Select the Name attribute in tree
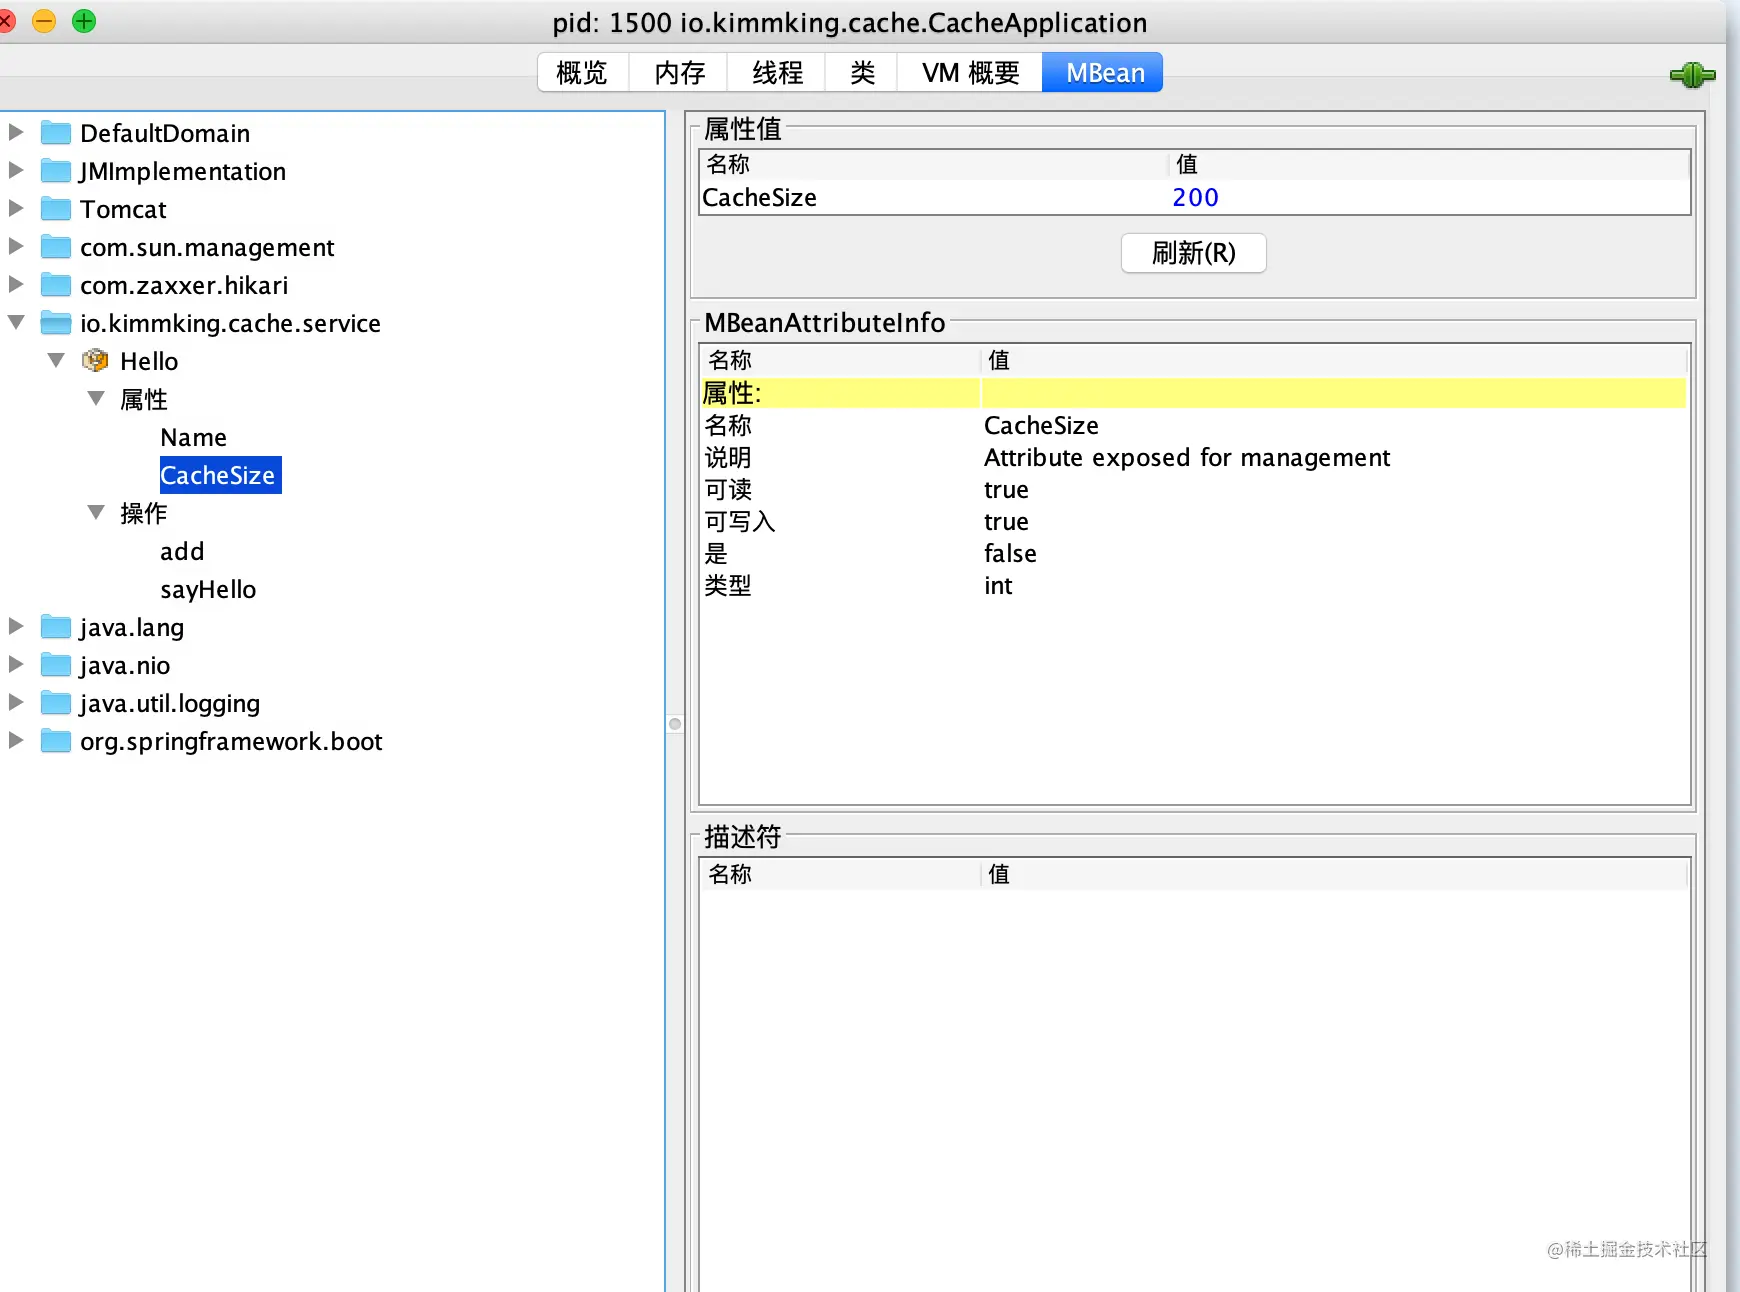 click(193, 437)
